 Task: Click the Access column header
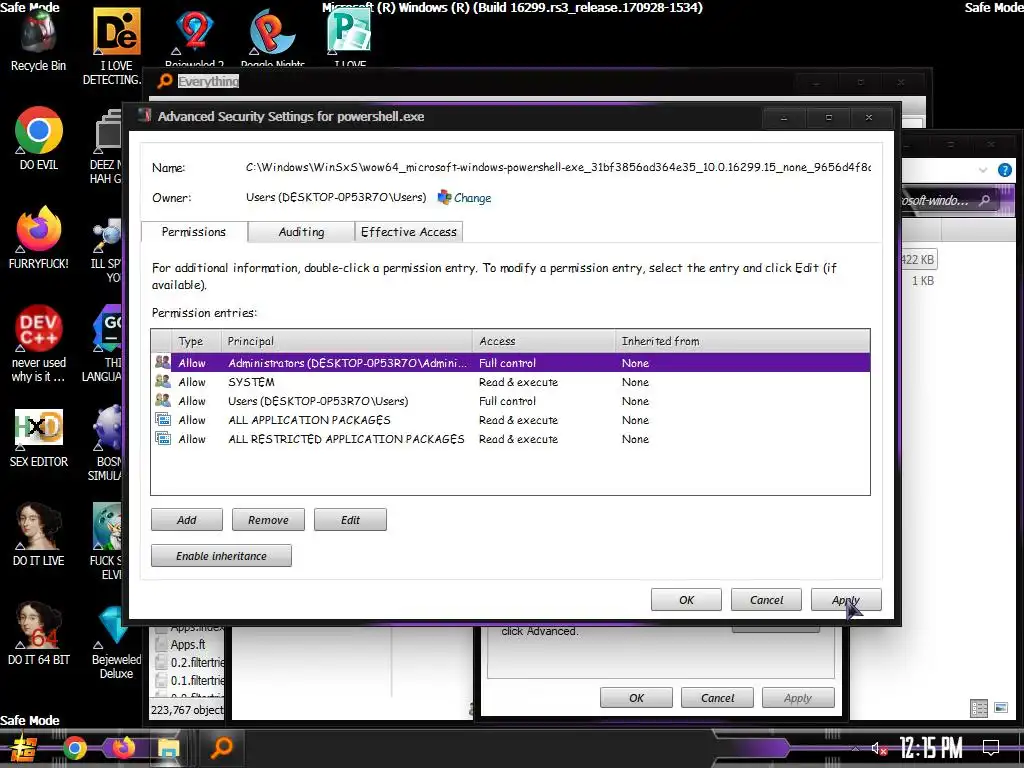click(x=544, y=341)
